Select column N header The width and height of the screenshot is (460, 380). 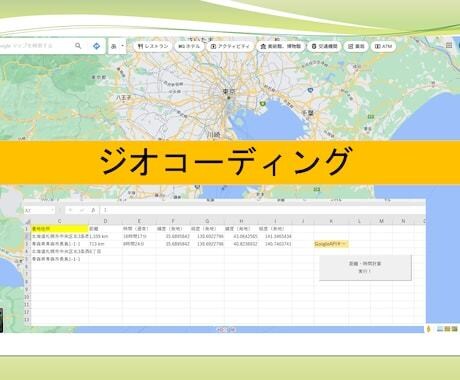tap(403, 221)
